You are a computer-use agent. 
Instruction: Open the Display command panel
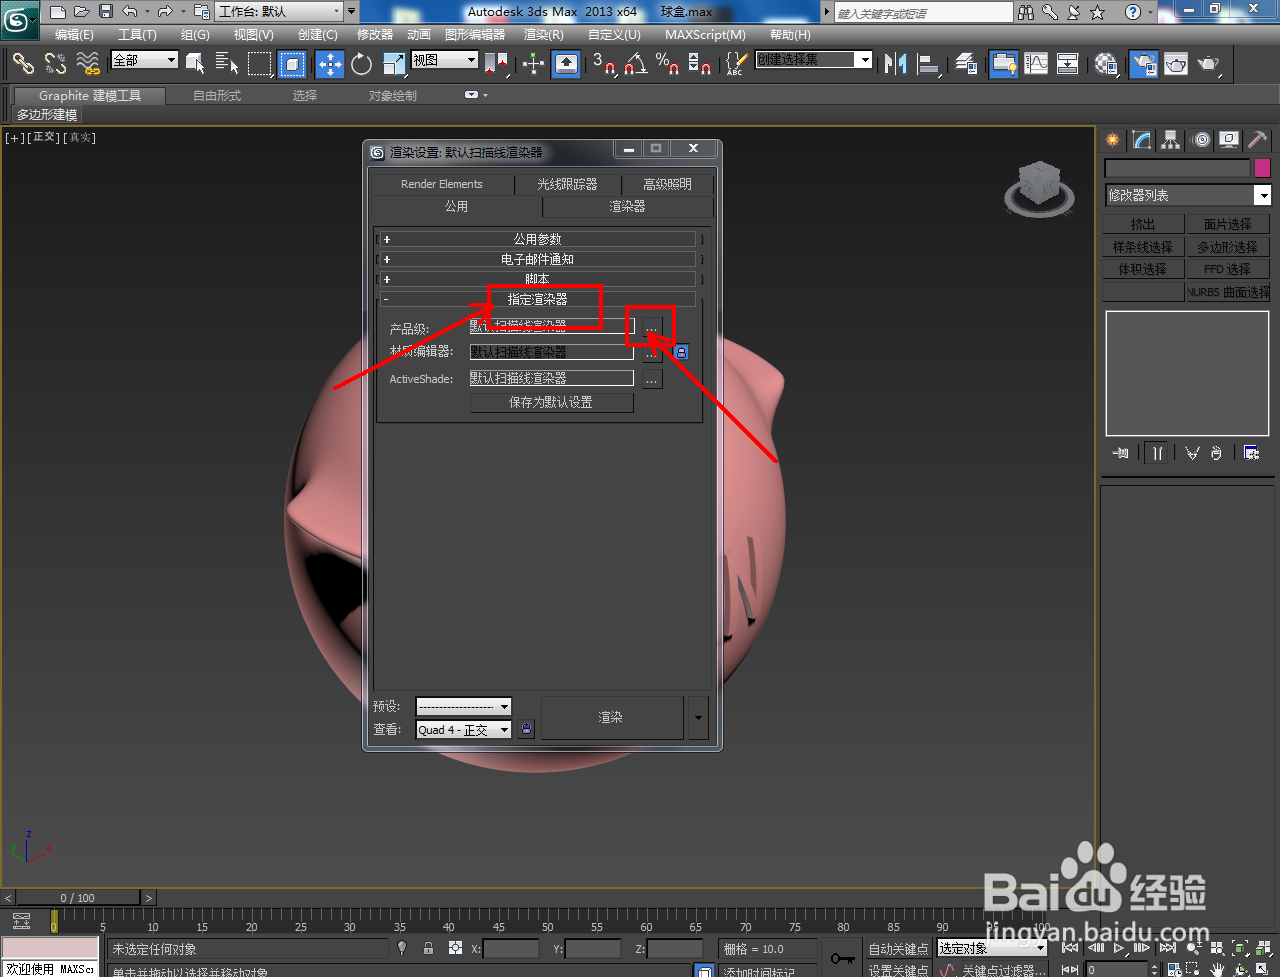1228,140
